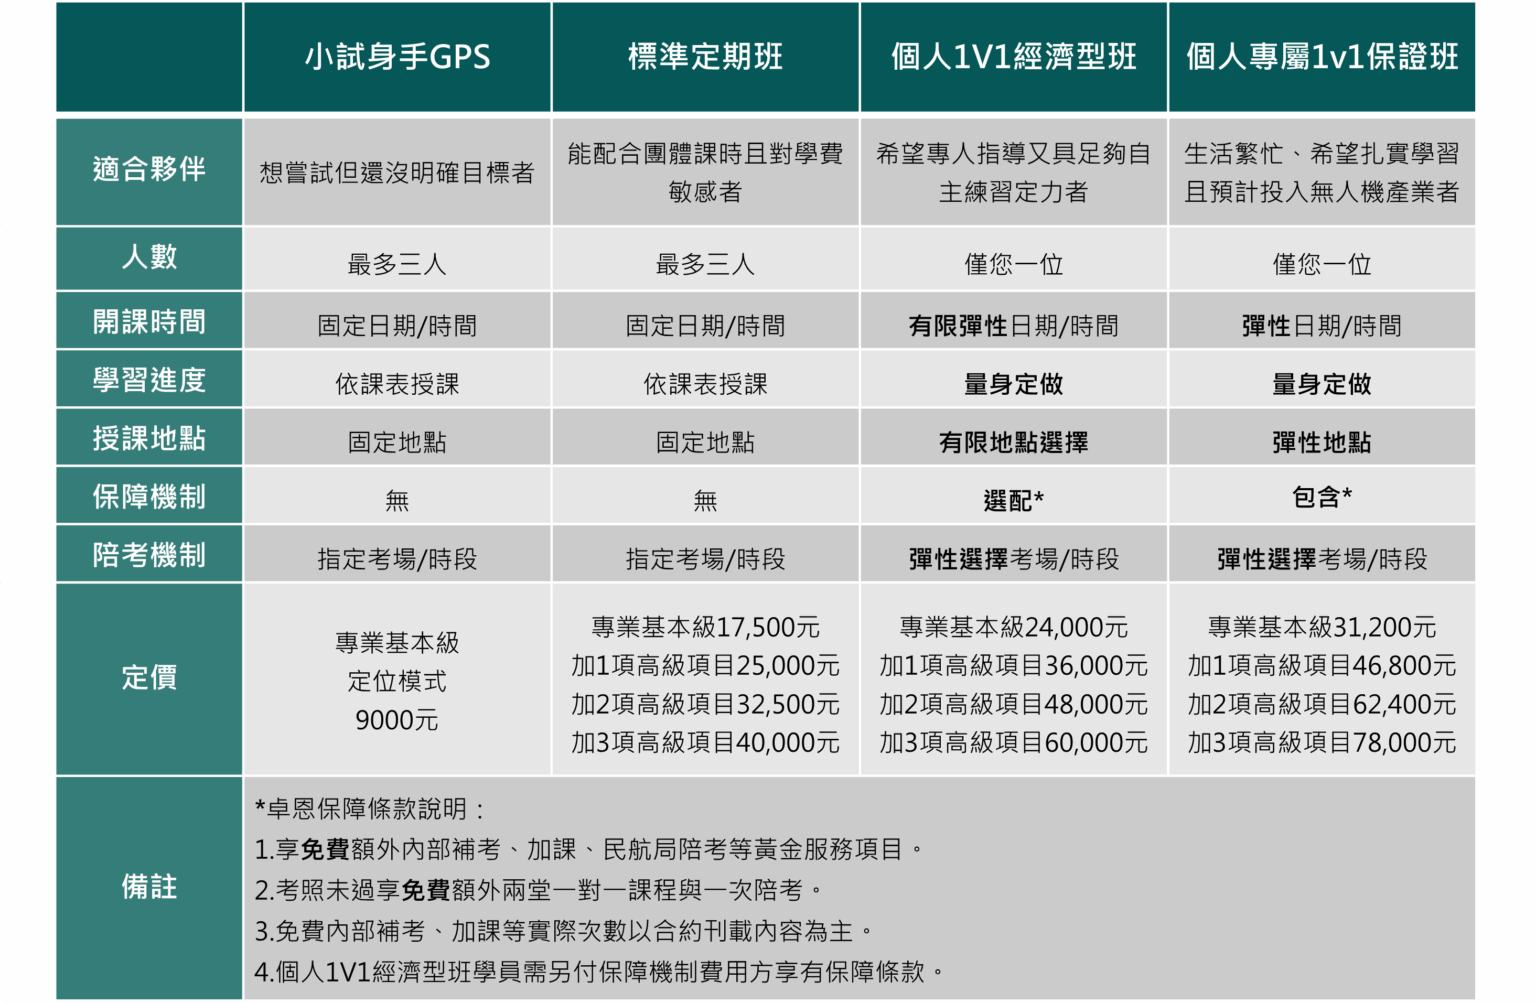Click the 適合夥伴 row label

pyautogui.click(x=149, y=170)
